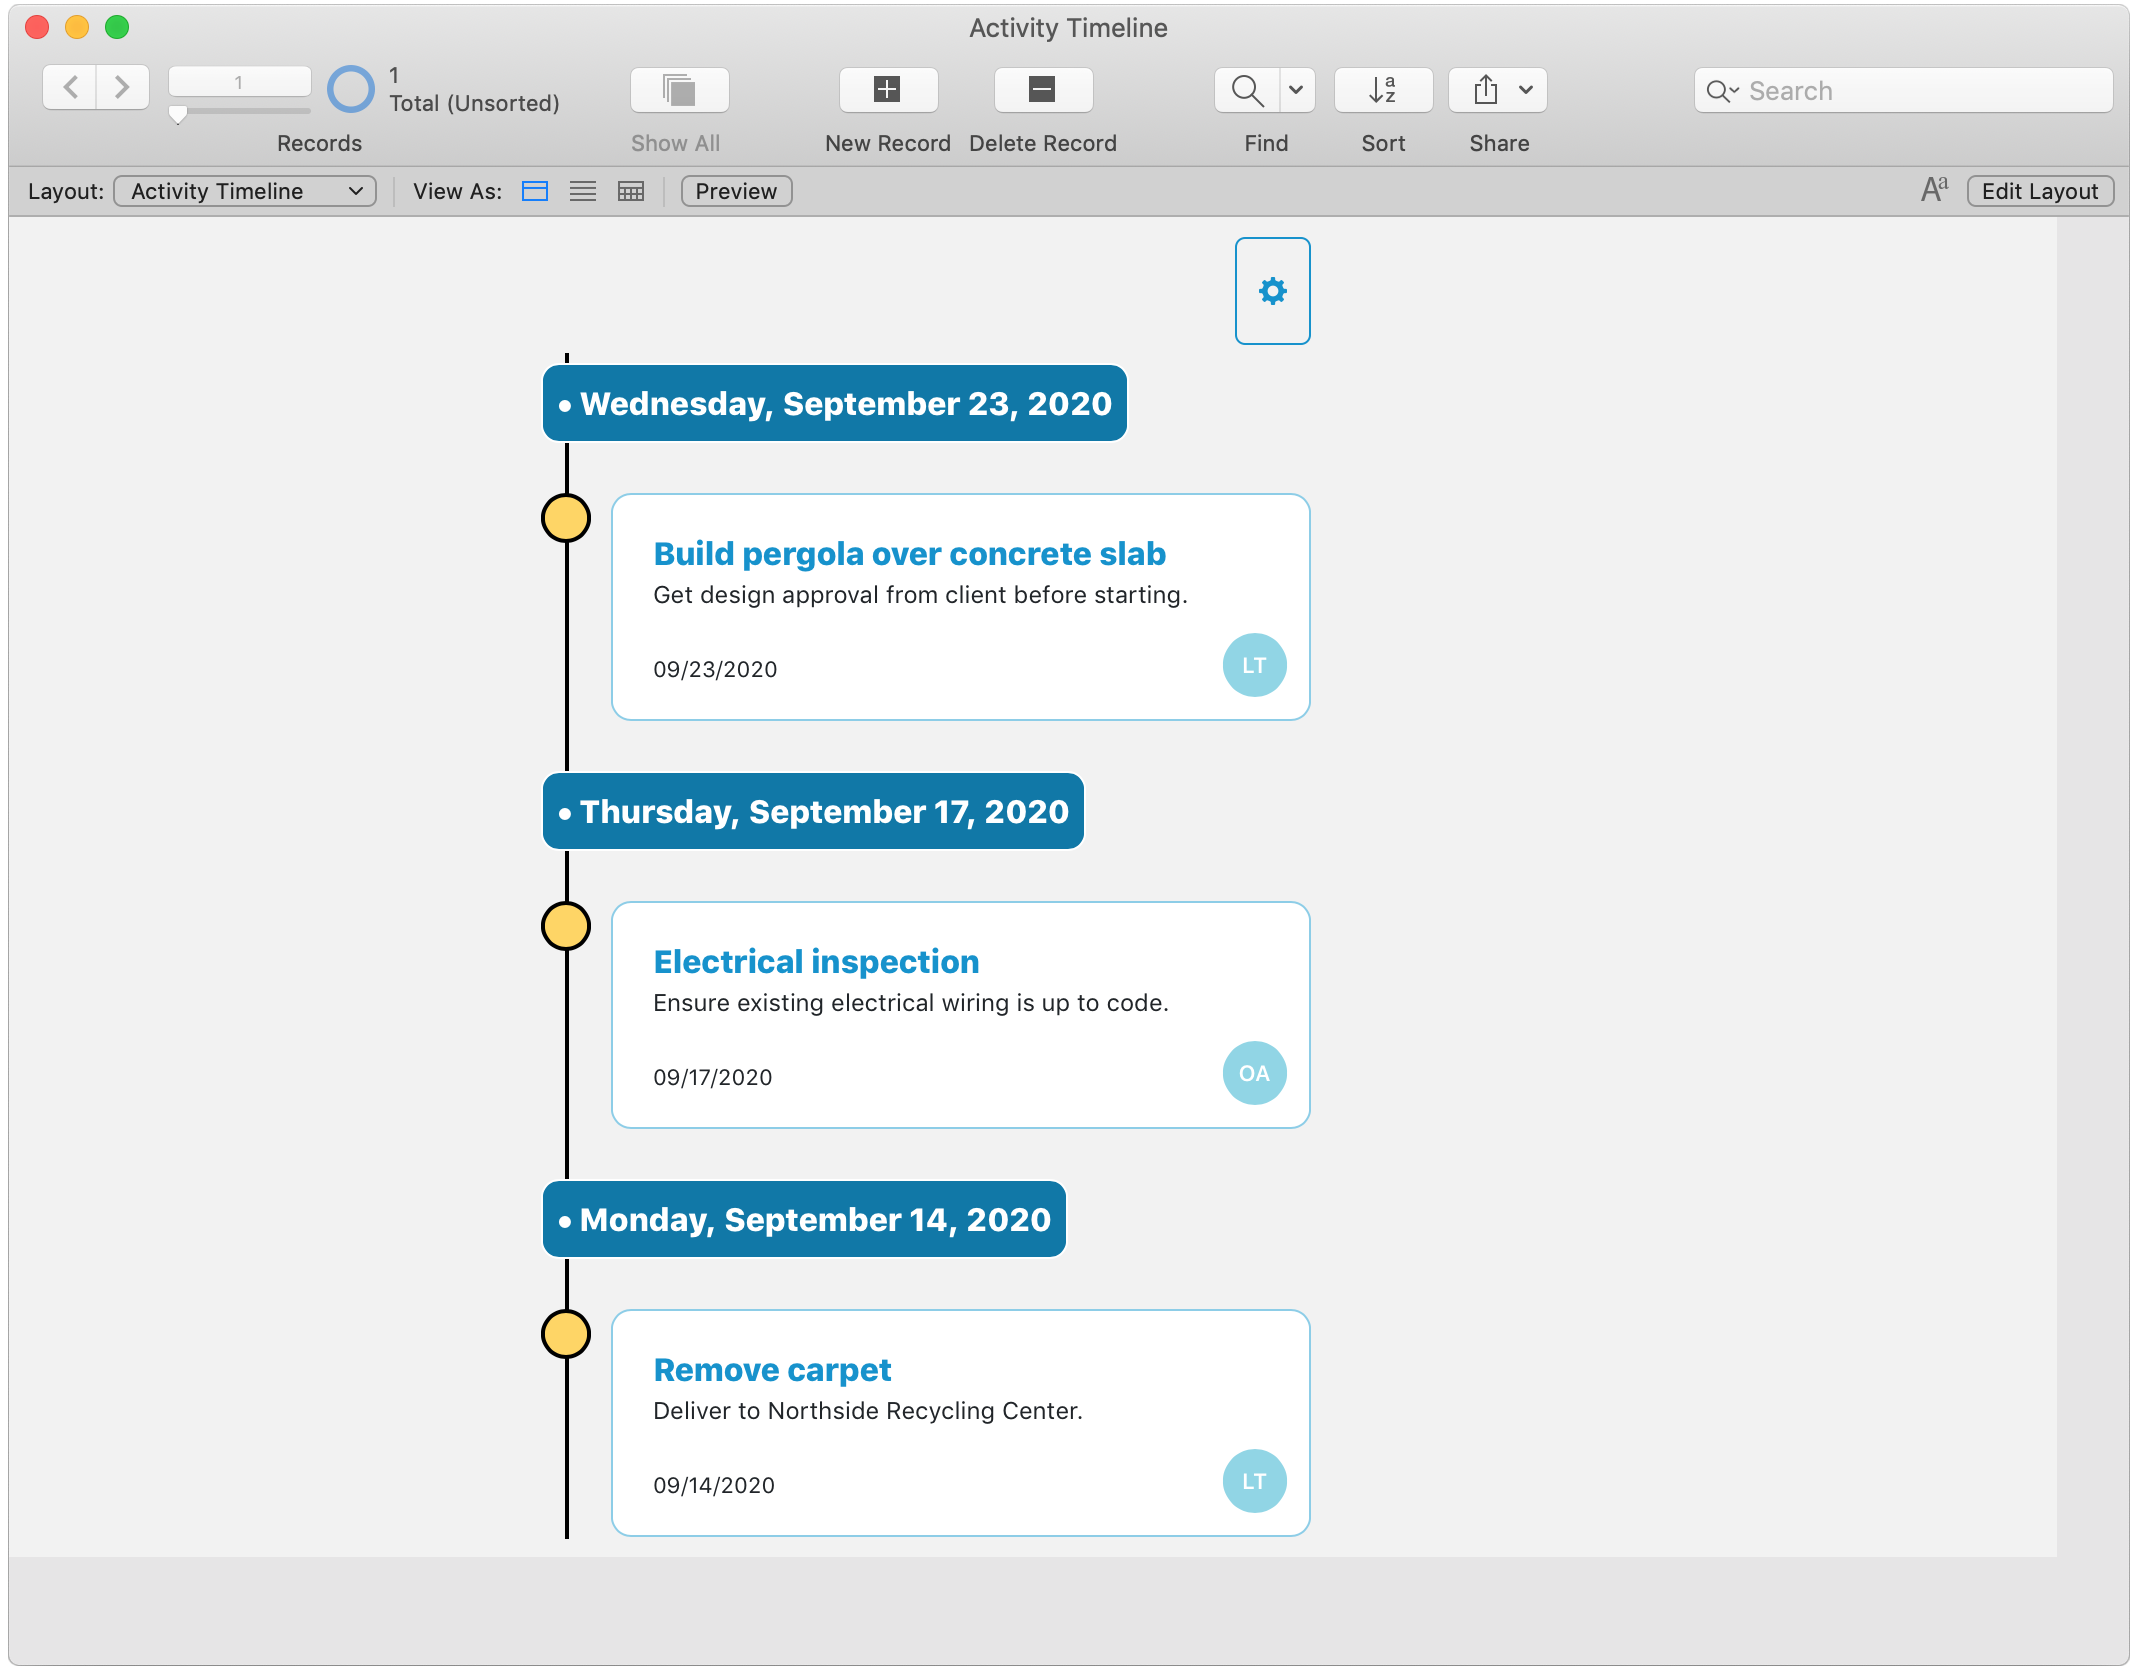The height and width of the screenshot is (1670, 2138).
Task: Close the window with the red button
Action: click(x=37, y=27)
